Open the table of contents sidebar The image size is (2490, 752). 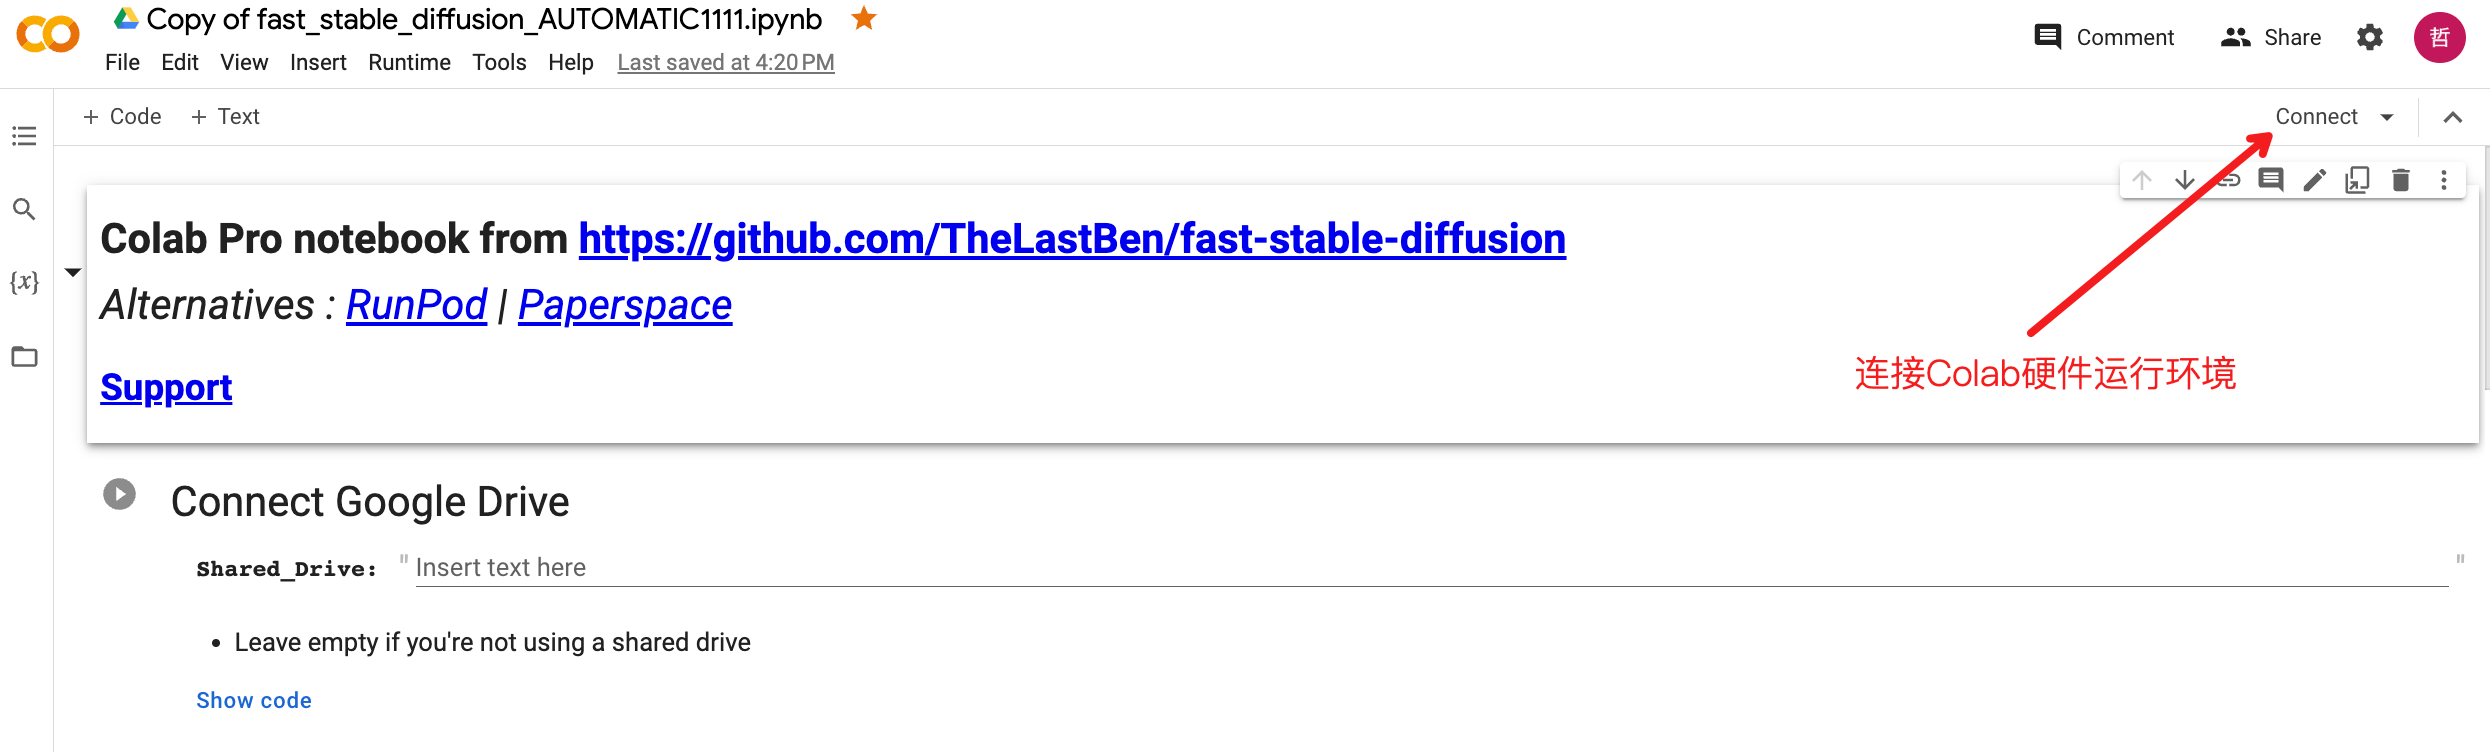point(24,136)
